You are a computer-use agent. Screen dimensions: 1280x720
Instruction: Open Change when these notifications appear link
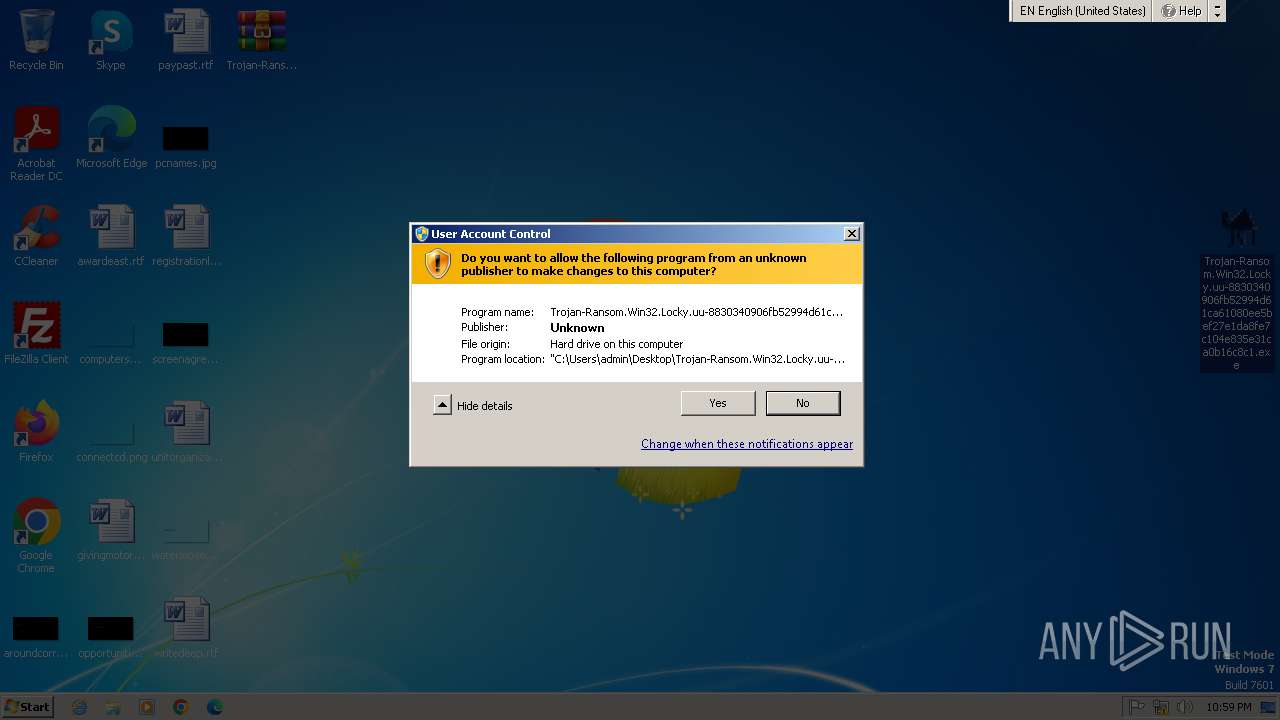[747, 444]
